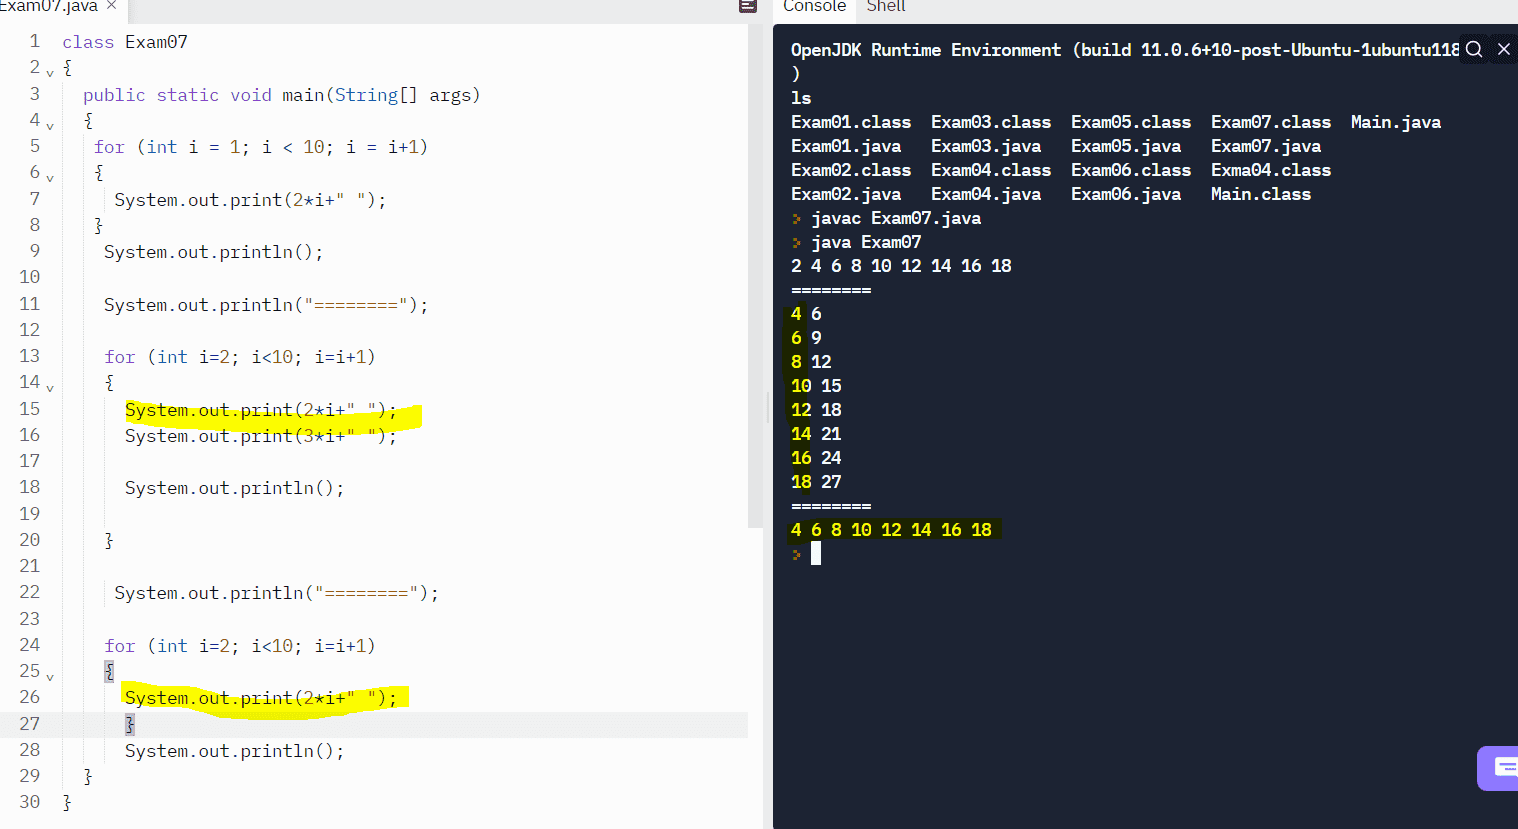Viewport: 1518px width, 829px height.
Task: Click 'Exam04.java' in console listing
Action: point(986,194)
